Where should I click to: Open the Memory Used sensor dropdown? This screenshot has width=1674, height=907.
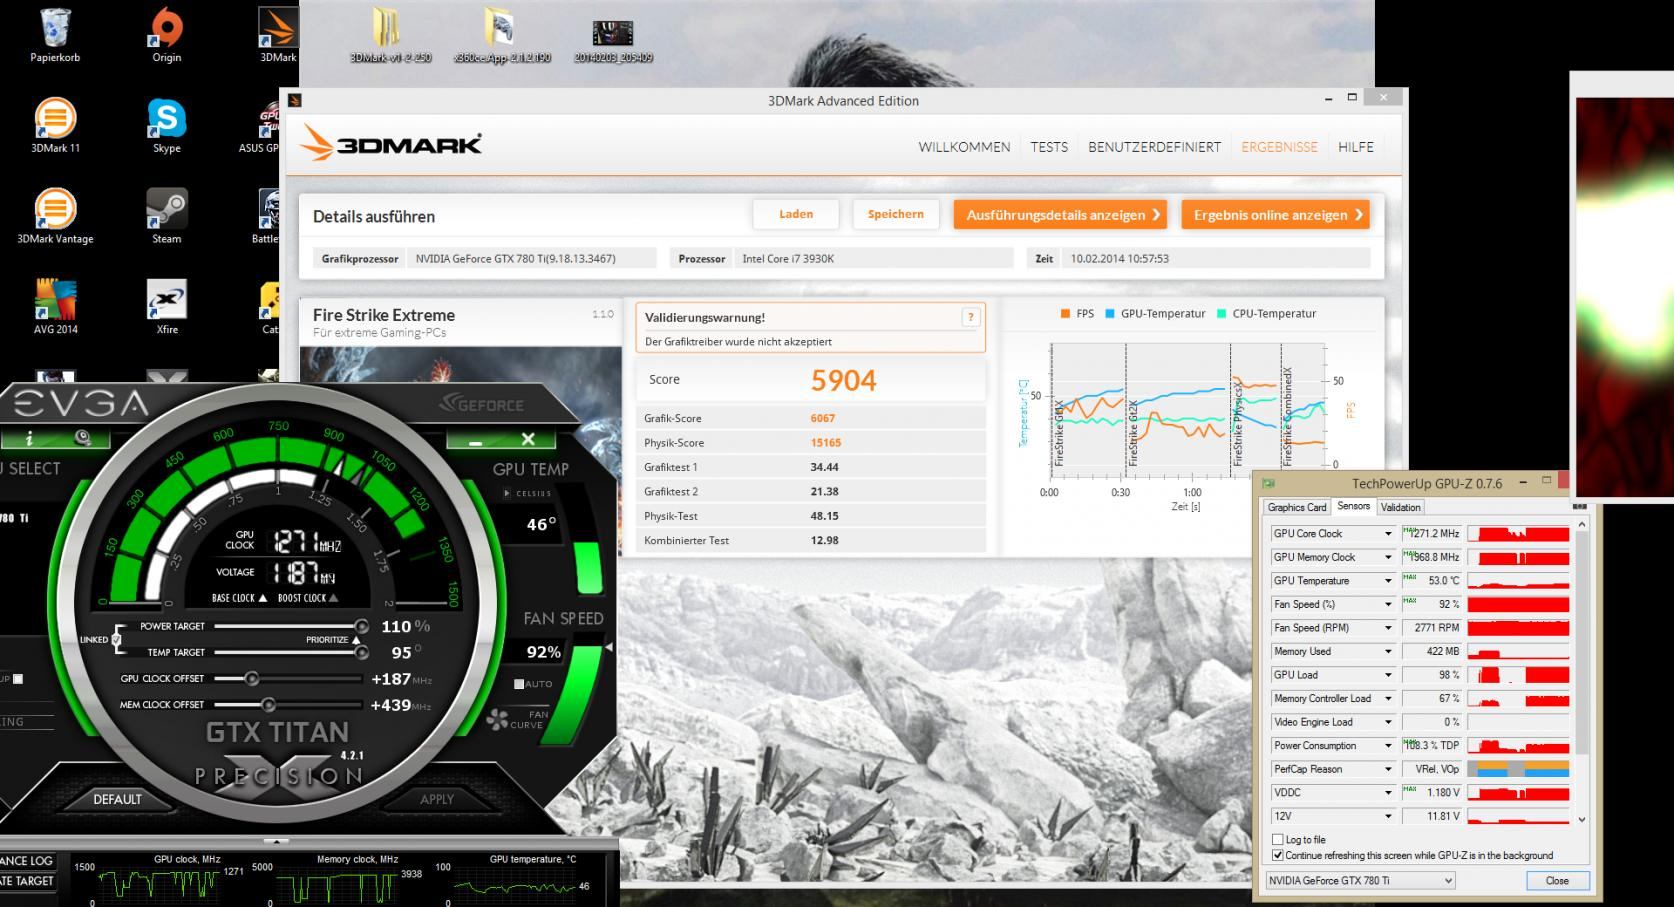coord(1388,652)
